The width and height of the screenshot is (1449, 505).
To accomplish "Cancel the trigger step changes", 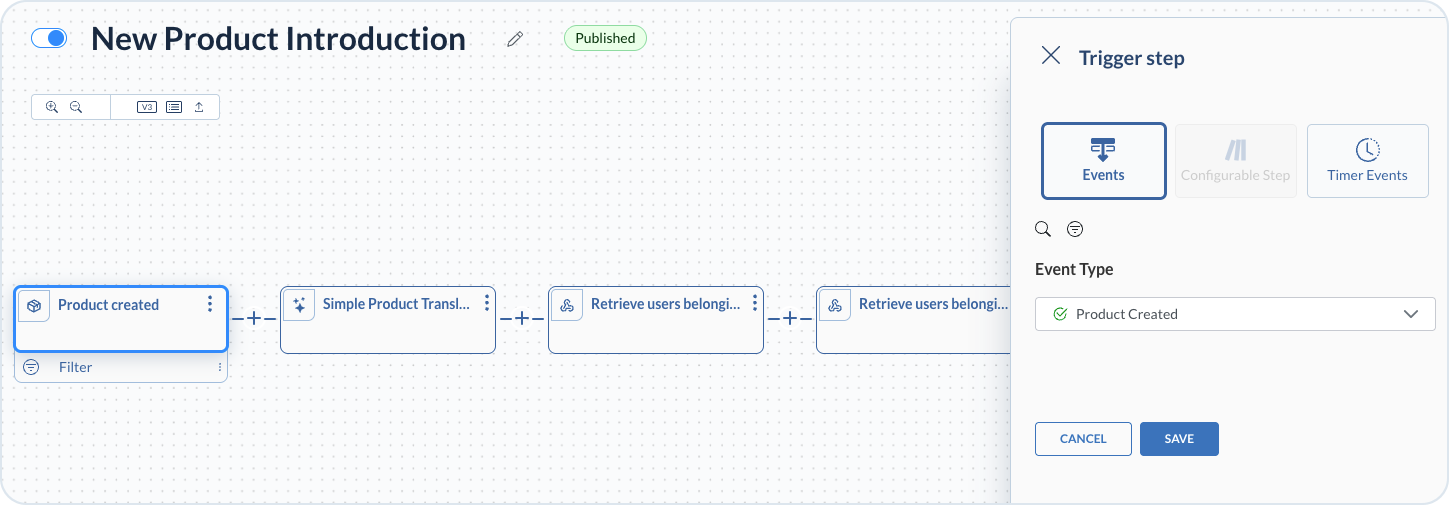I will click(1083, 439).
